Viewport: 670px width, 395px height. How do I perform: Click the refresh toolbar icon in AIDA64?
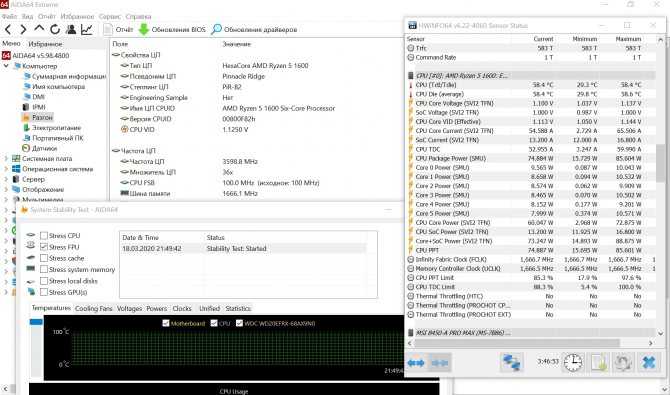point(55,29)
